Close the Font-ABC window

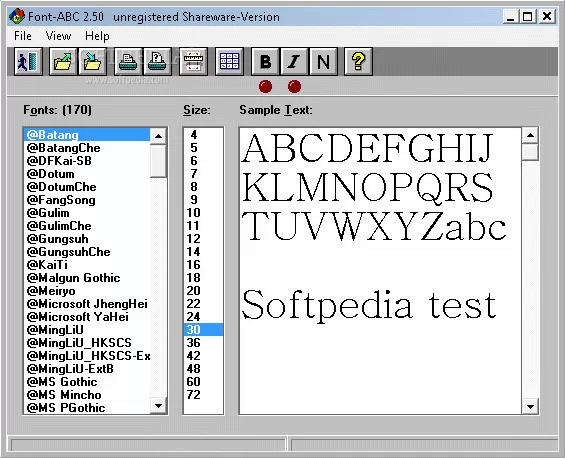point(547,17)
